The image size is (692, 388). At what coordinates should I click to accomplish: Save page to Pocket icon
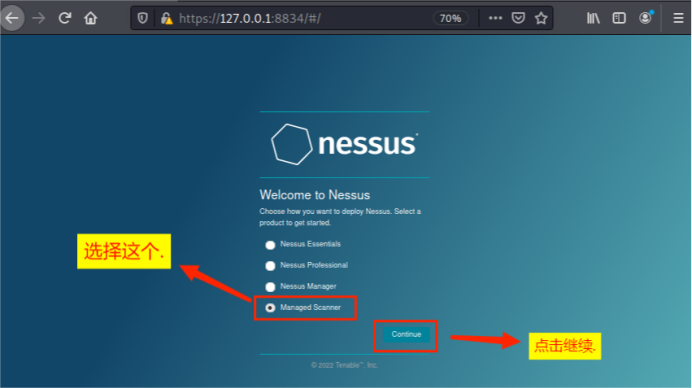coord(518,18)
